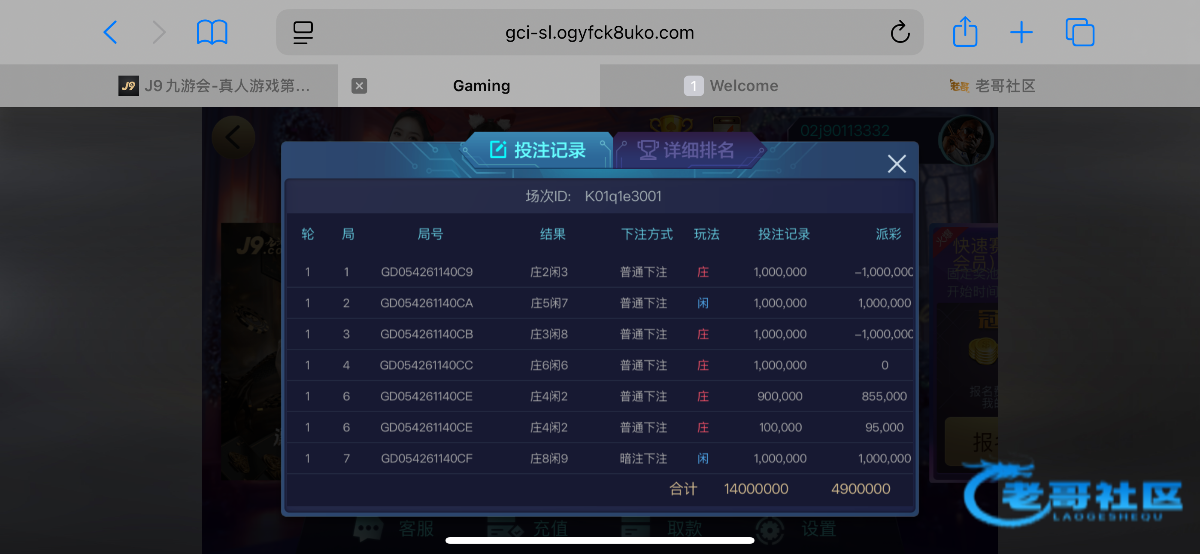1200x554 pixels.
Task: Select the 投注记录 tab
Action: 538,151
